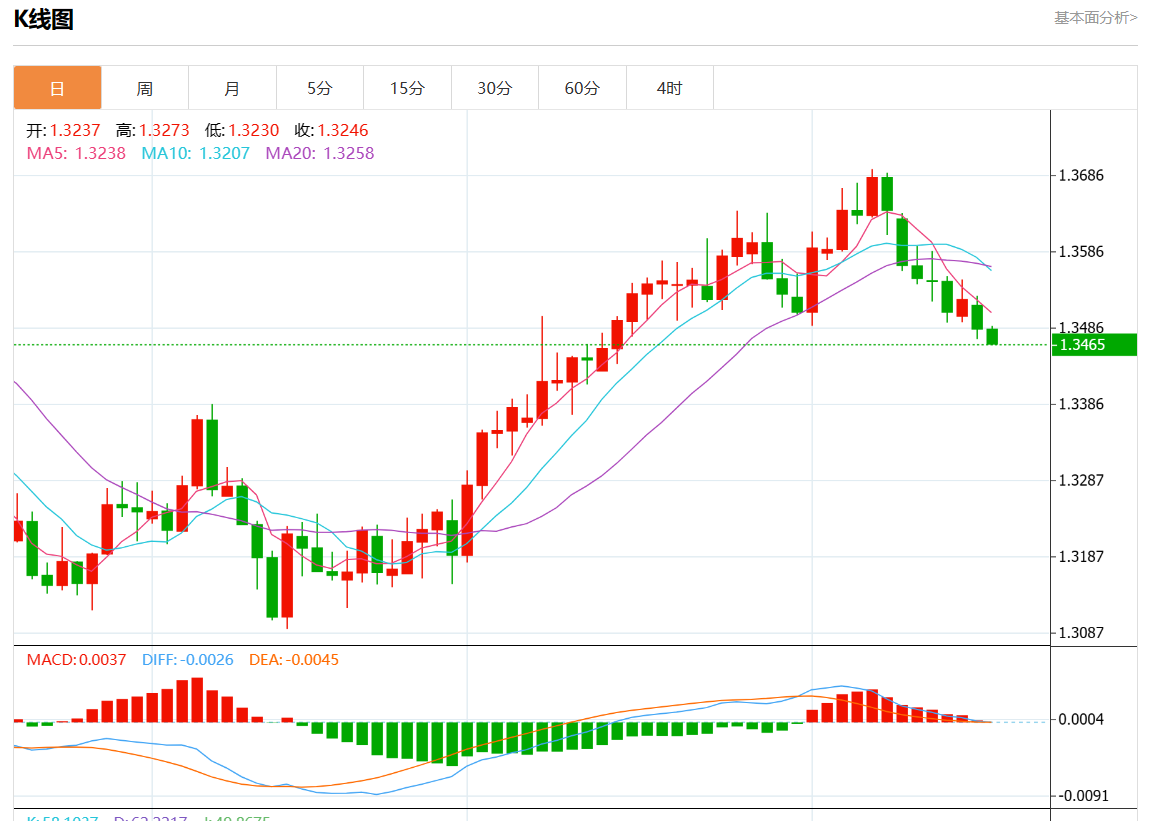
Task: Select the 日 daily chart tab
Action: pyautogui.click(x=57, y=88)
